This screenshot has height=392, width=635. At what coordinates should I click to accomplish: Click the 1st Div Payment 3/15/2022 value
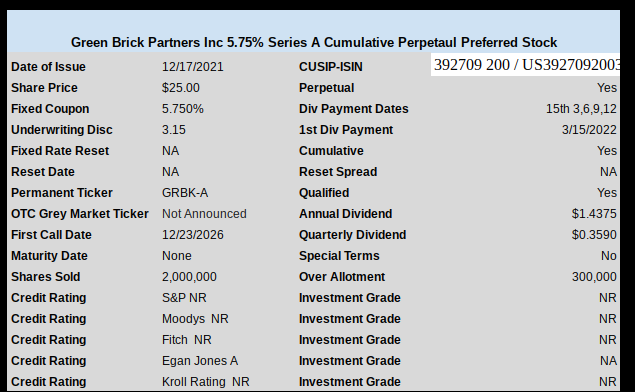tap(589, 130)
